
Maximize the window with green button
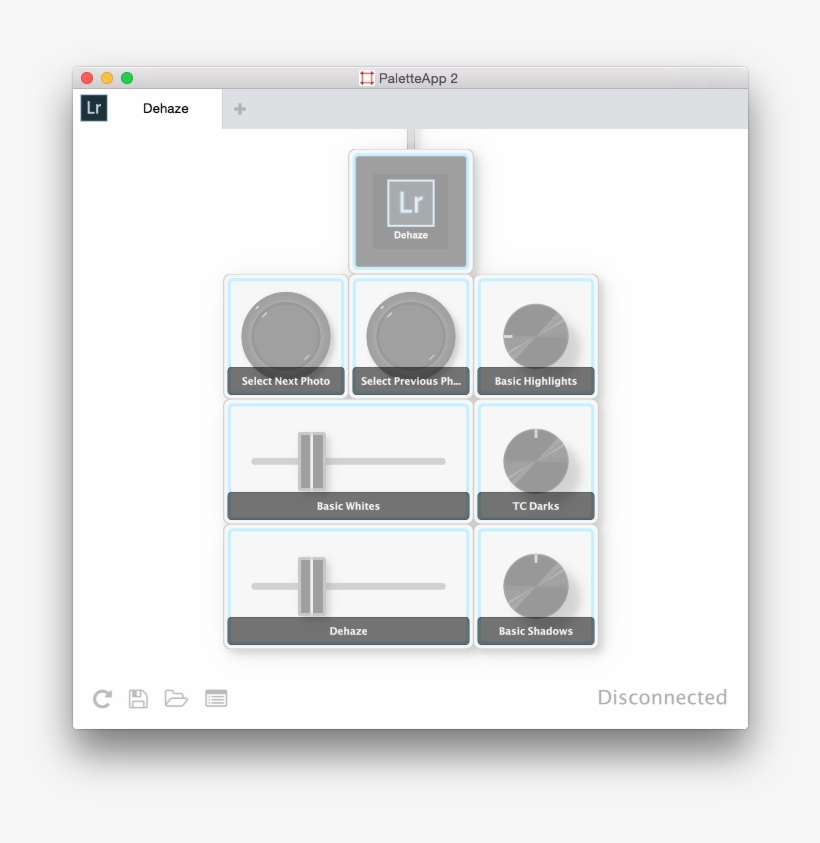pos(127,78)
